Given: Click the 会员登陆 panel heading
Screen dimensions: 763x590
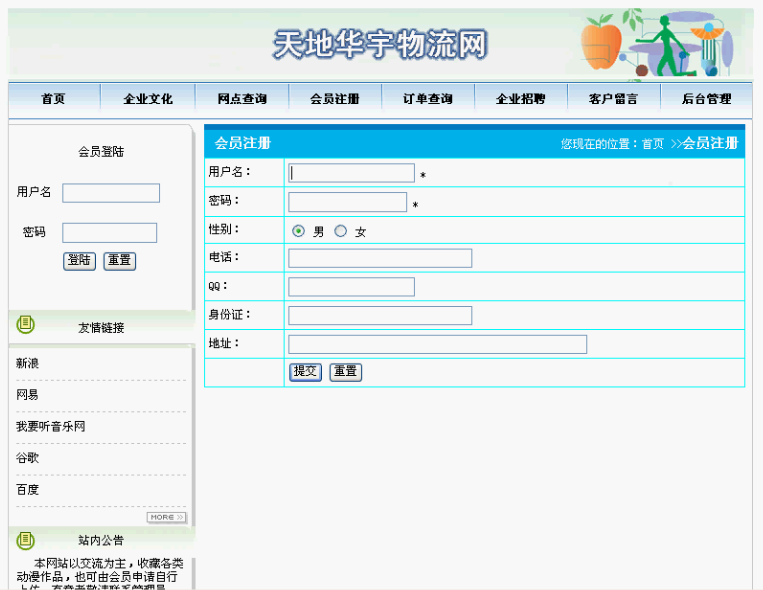Looking at the screenshot, I should (x=101, y=152).
